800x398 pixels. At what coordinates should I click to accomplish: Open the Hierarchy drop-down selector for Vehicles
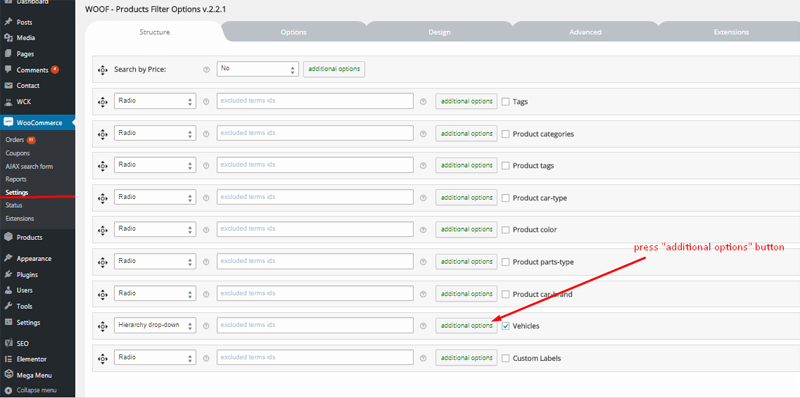pos(155,325)
